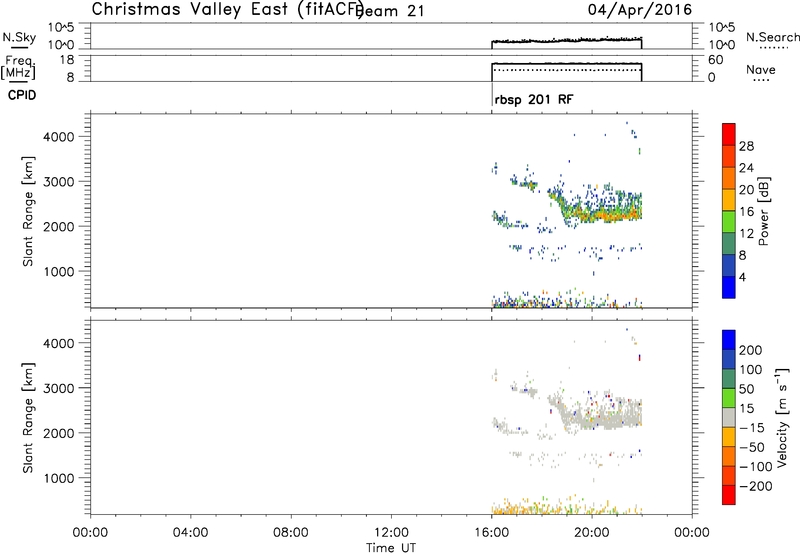800x554 pixels.
Task: Click the date label '04/Apr/2016'
Action: (640, 10)
